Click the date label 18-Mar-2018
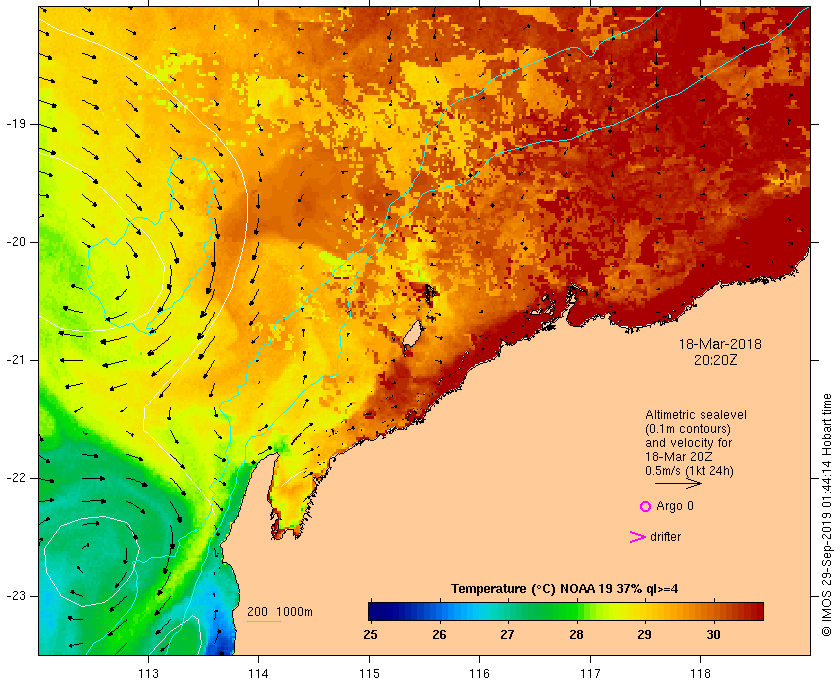 click(x=720, y=344)
